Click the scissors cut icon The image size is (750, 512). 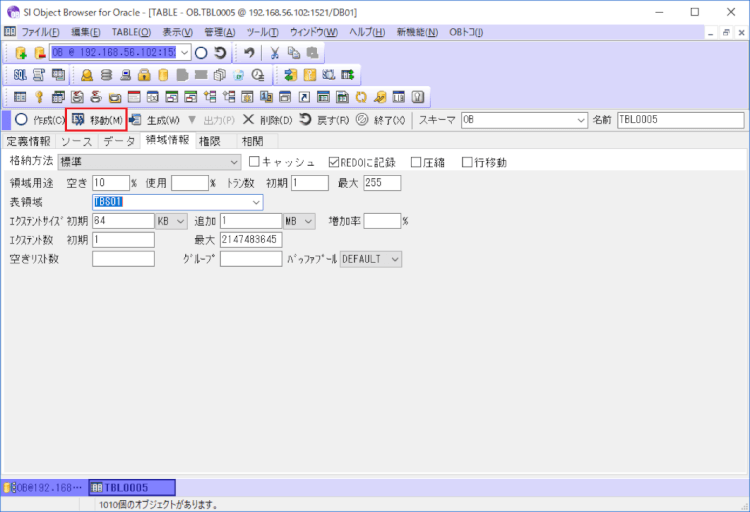point(274,52)
